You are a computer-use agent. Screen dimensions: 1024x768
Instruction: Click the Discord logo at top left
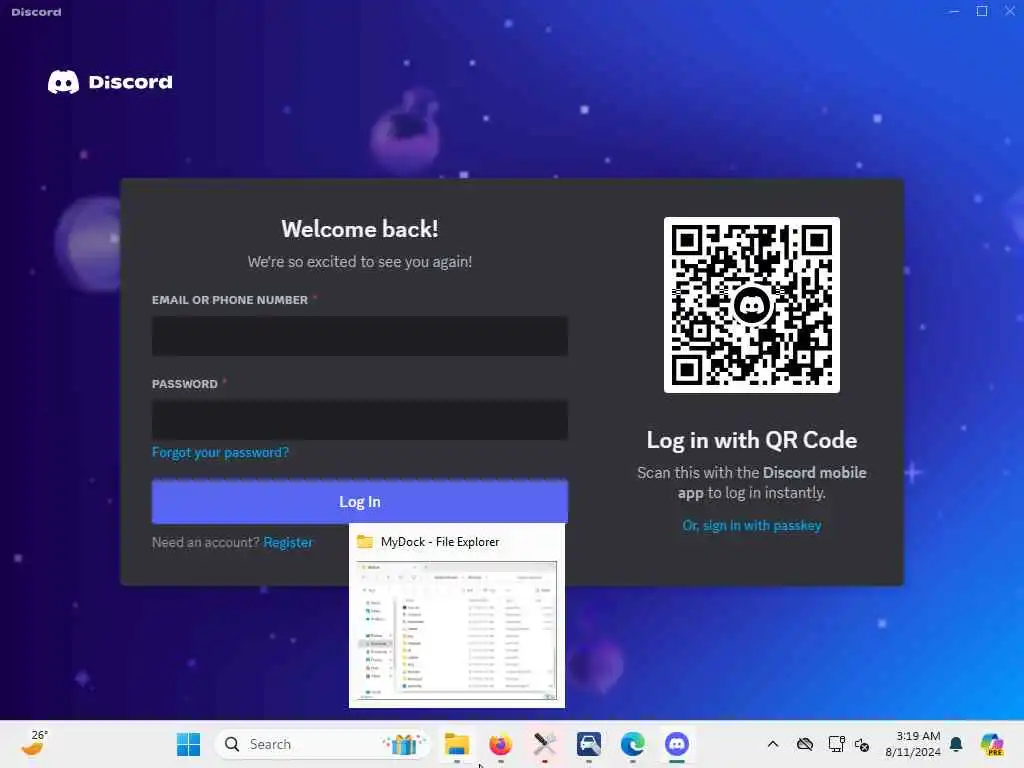(x=110, y=82)
